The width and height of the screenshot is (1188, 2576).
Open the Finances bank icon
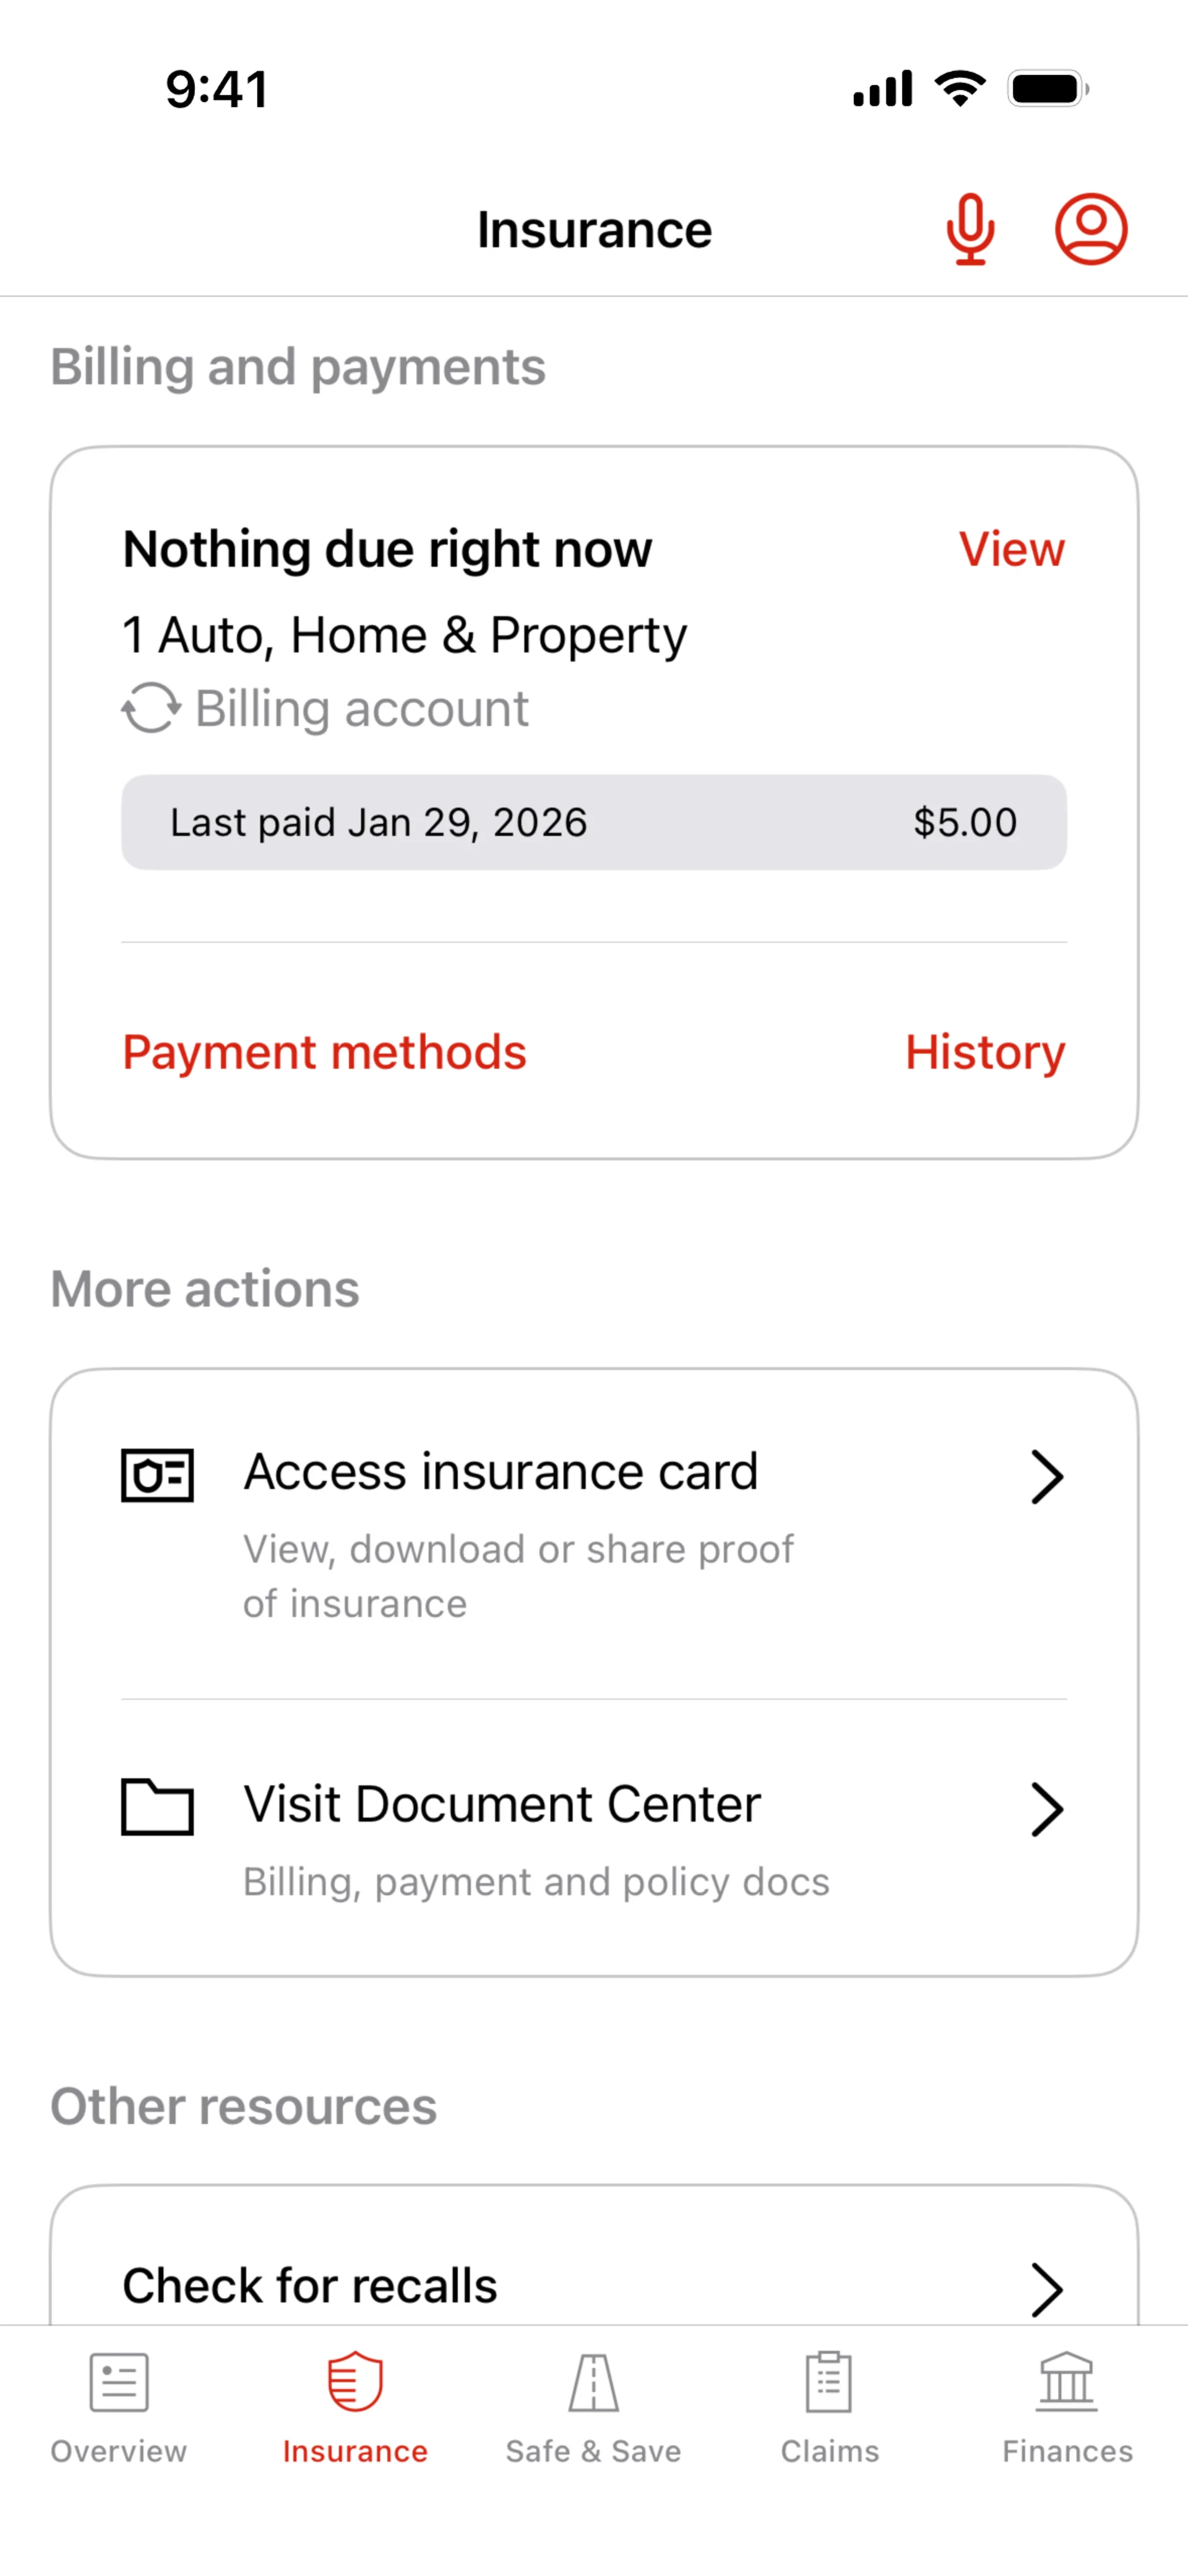click(1066, 2382)
